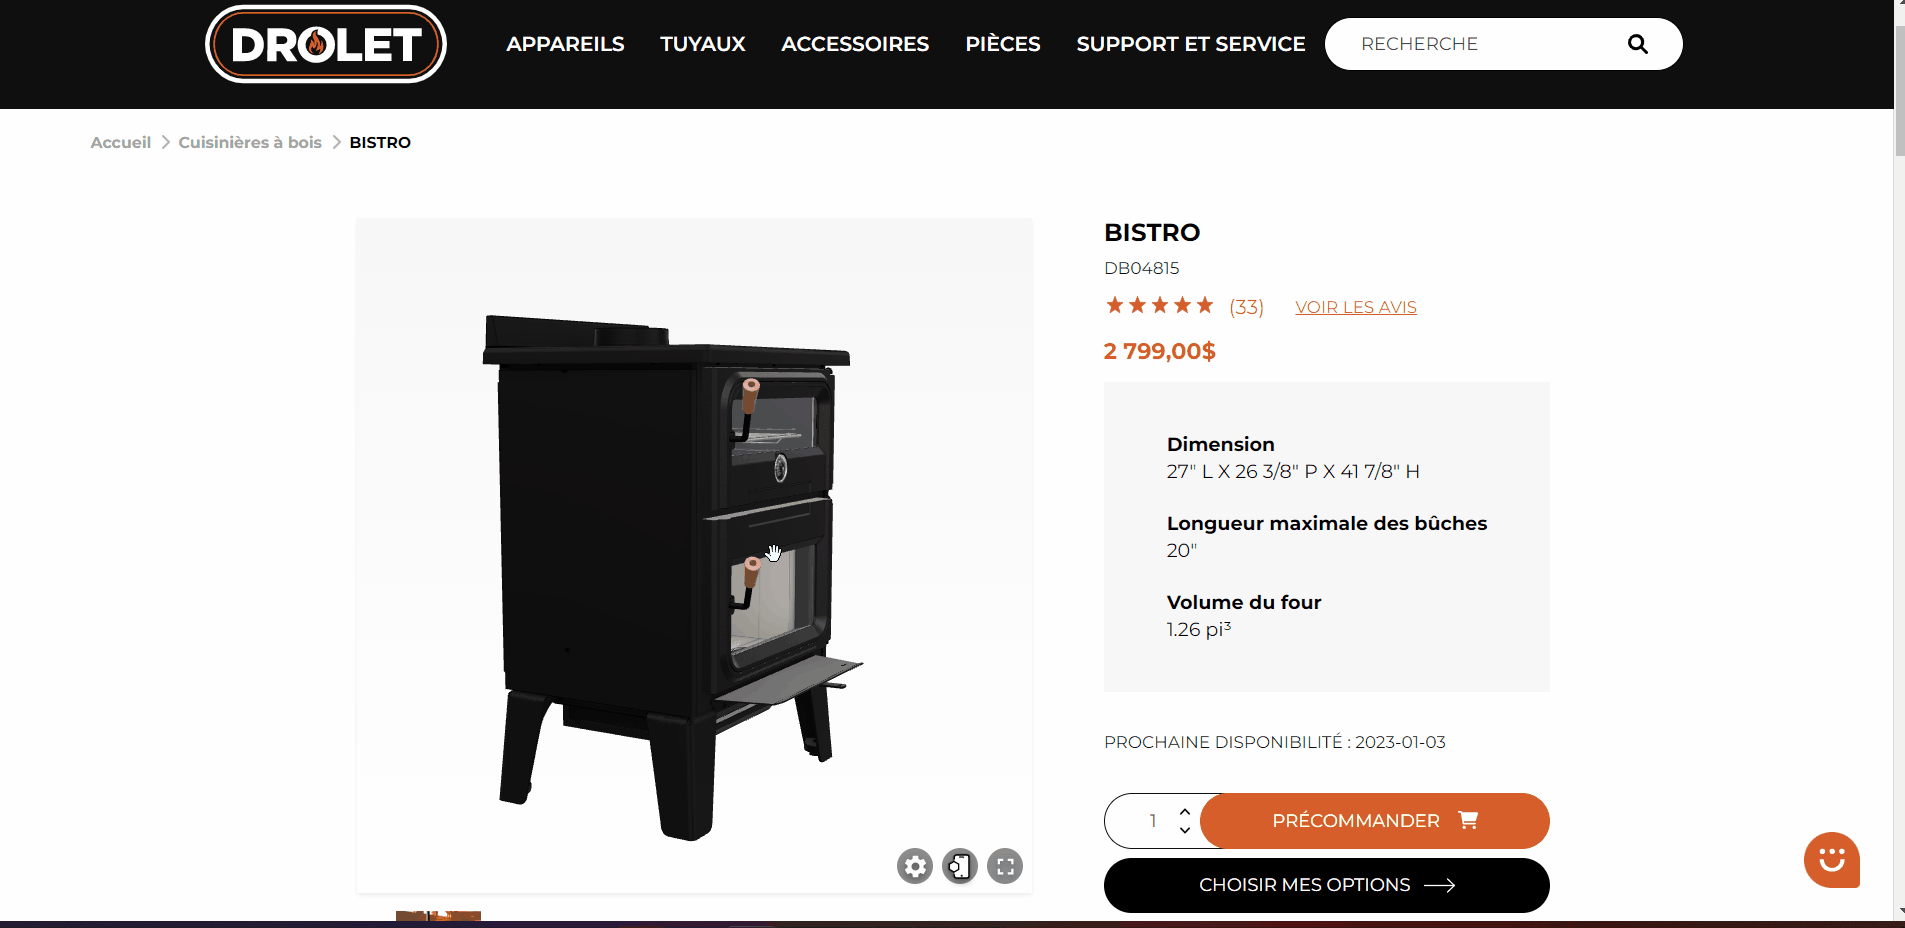Click the PRÉCOMMANDER button

click(1375, 821)
